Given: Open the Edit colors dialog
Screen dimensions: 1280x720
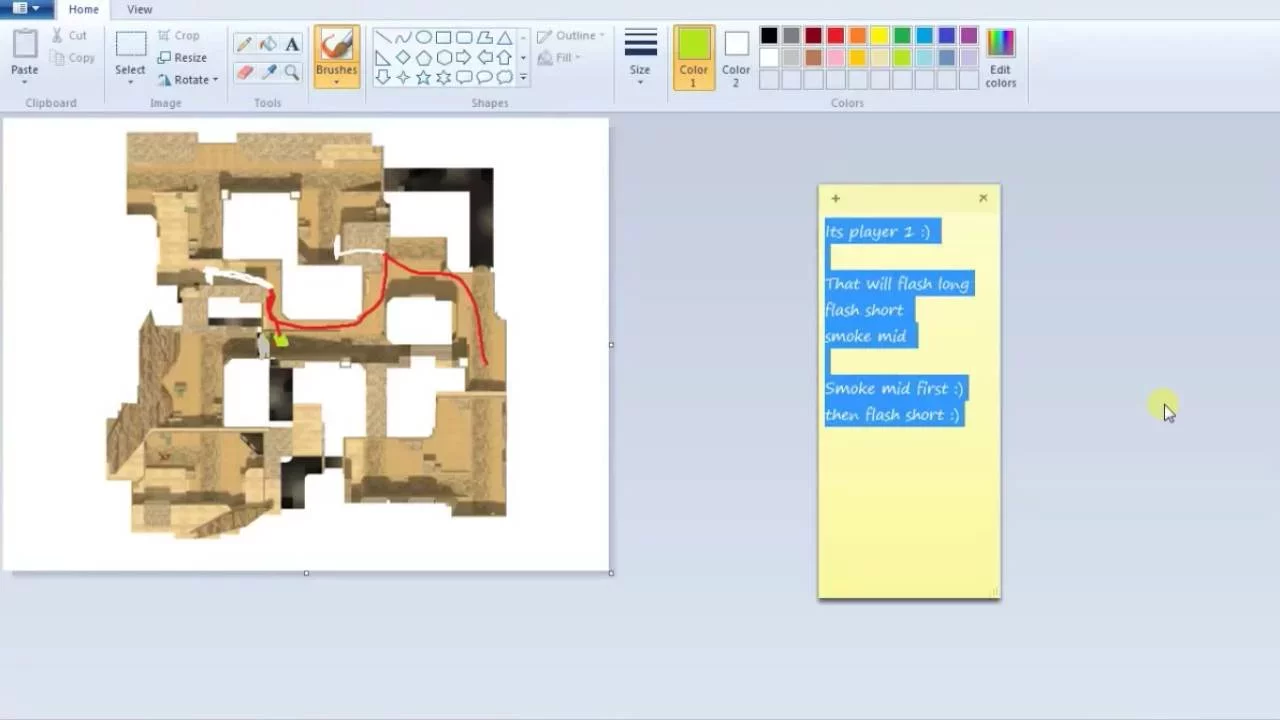Looking at the screenshot, I should 1001,56.
